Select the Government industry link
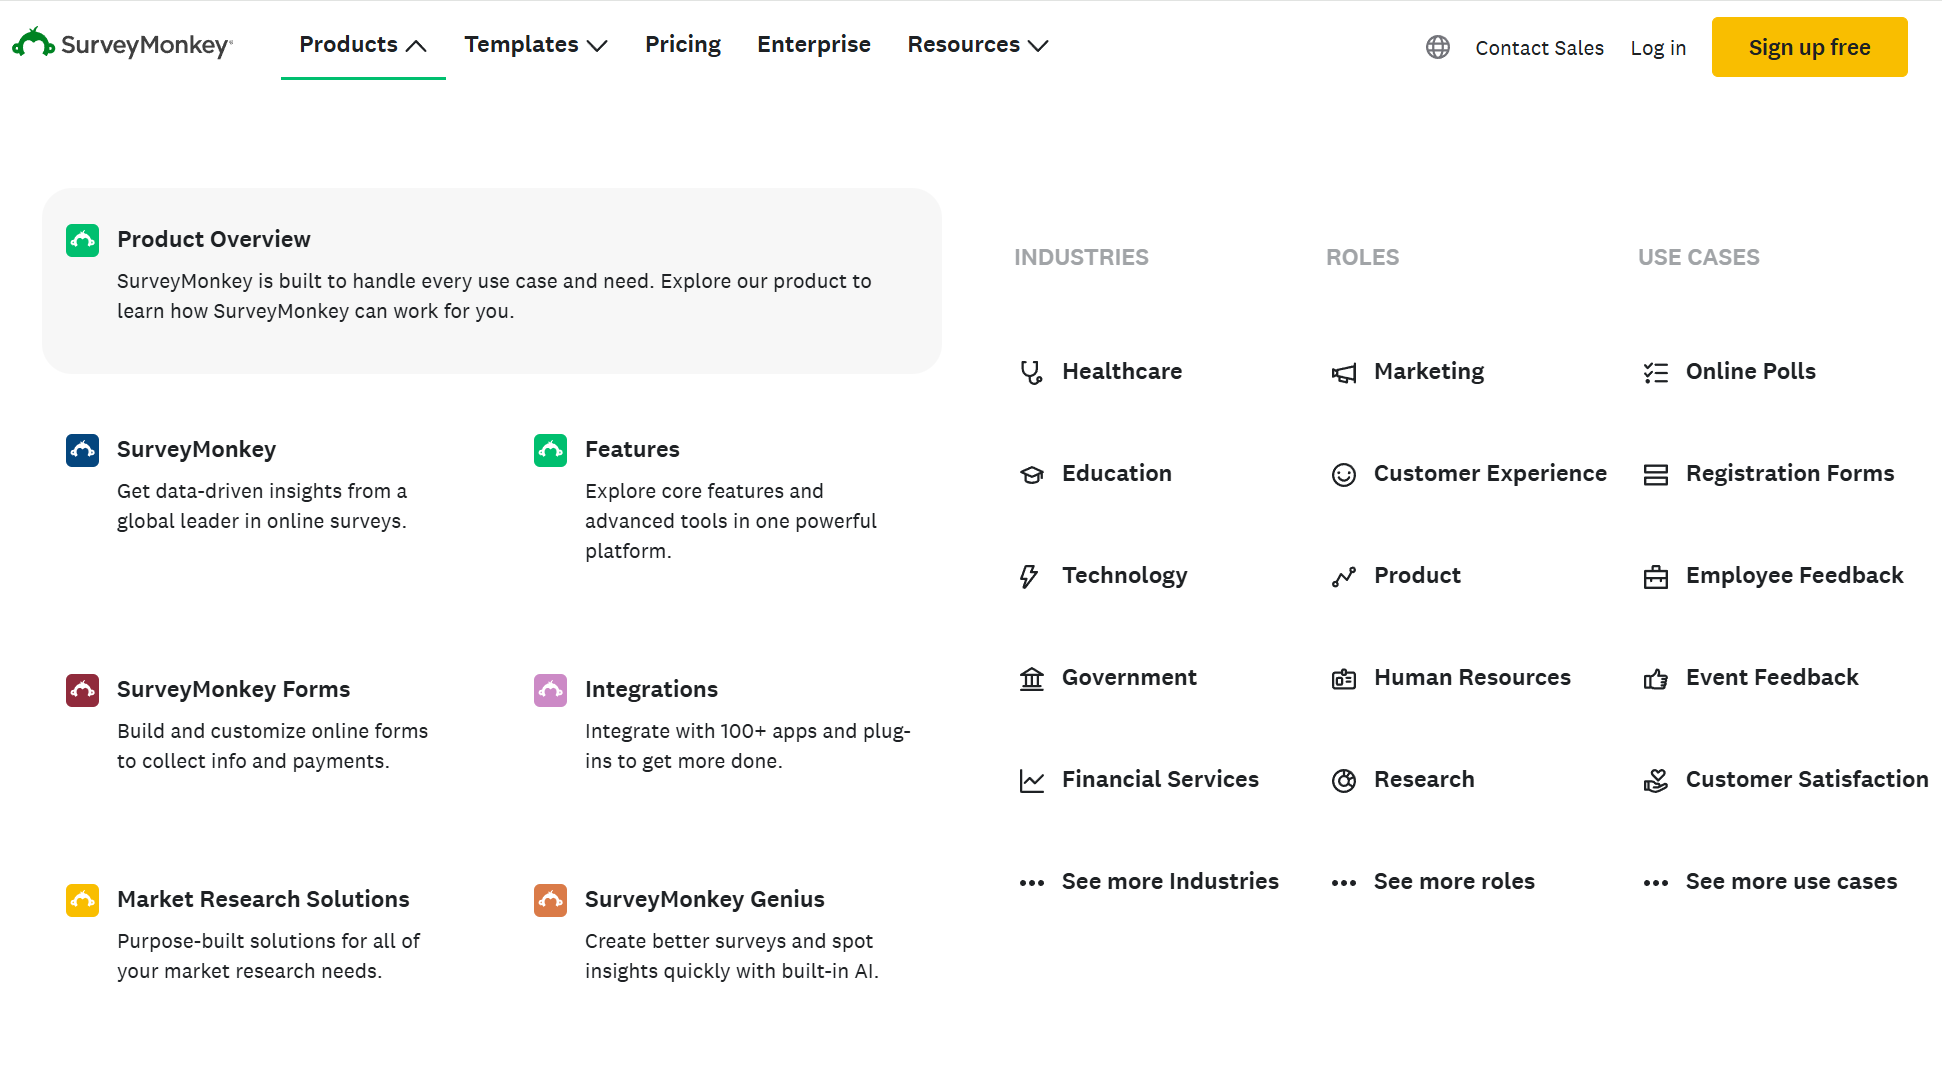Image resolution: width=1942 pixels, height=1089 pixels. (x=1129, y=677)
